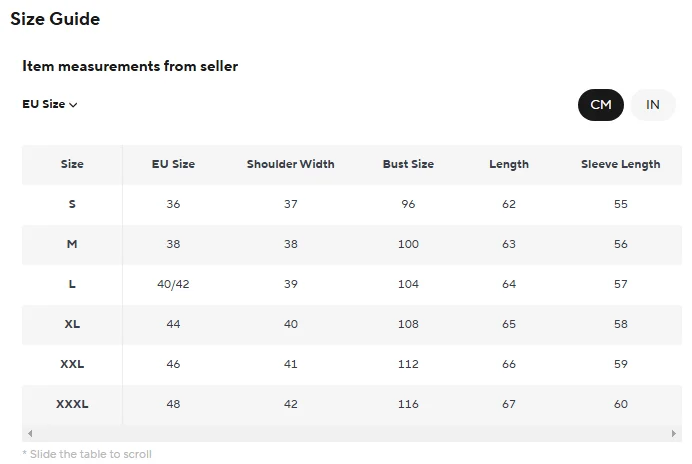This screenshot has height=464, width=692.
Task: Click the left scroll arrow of table
Action: (30, 434)
